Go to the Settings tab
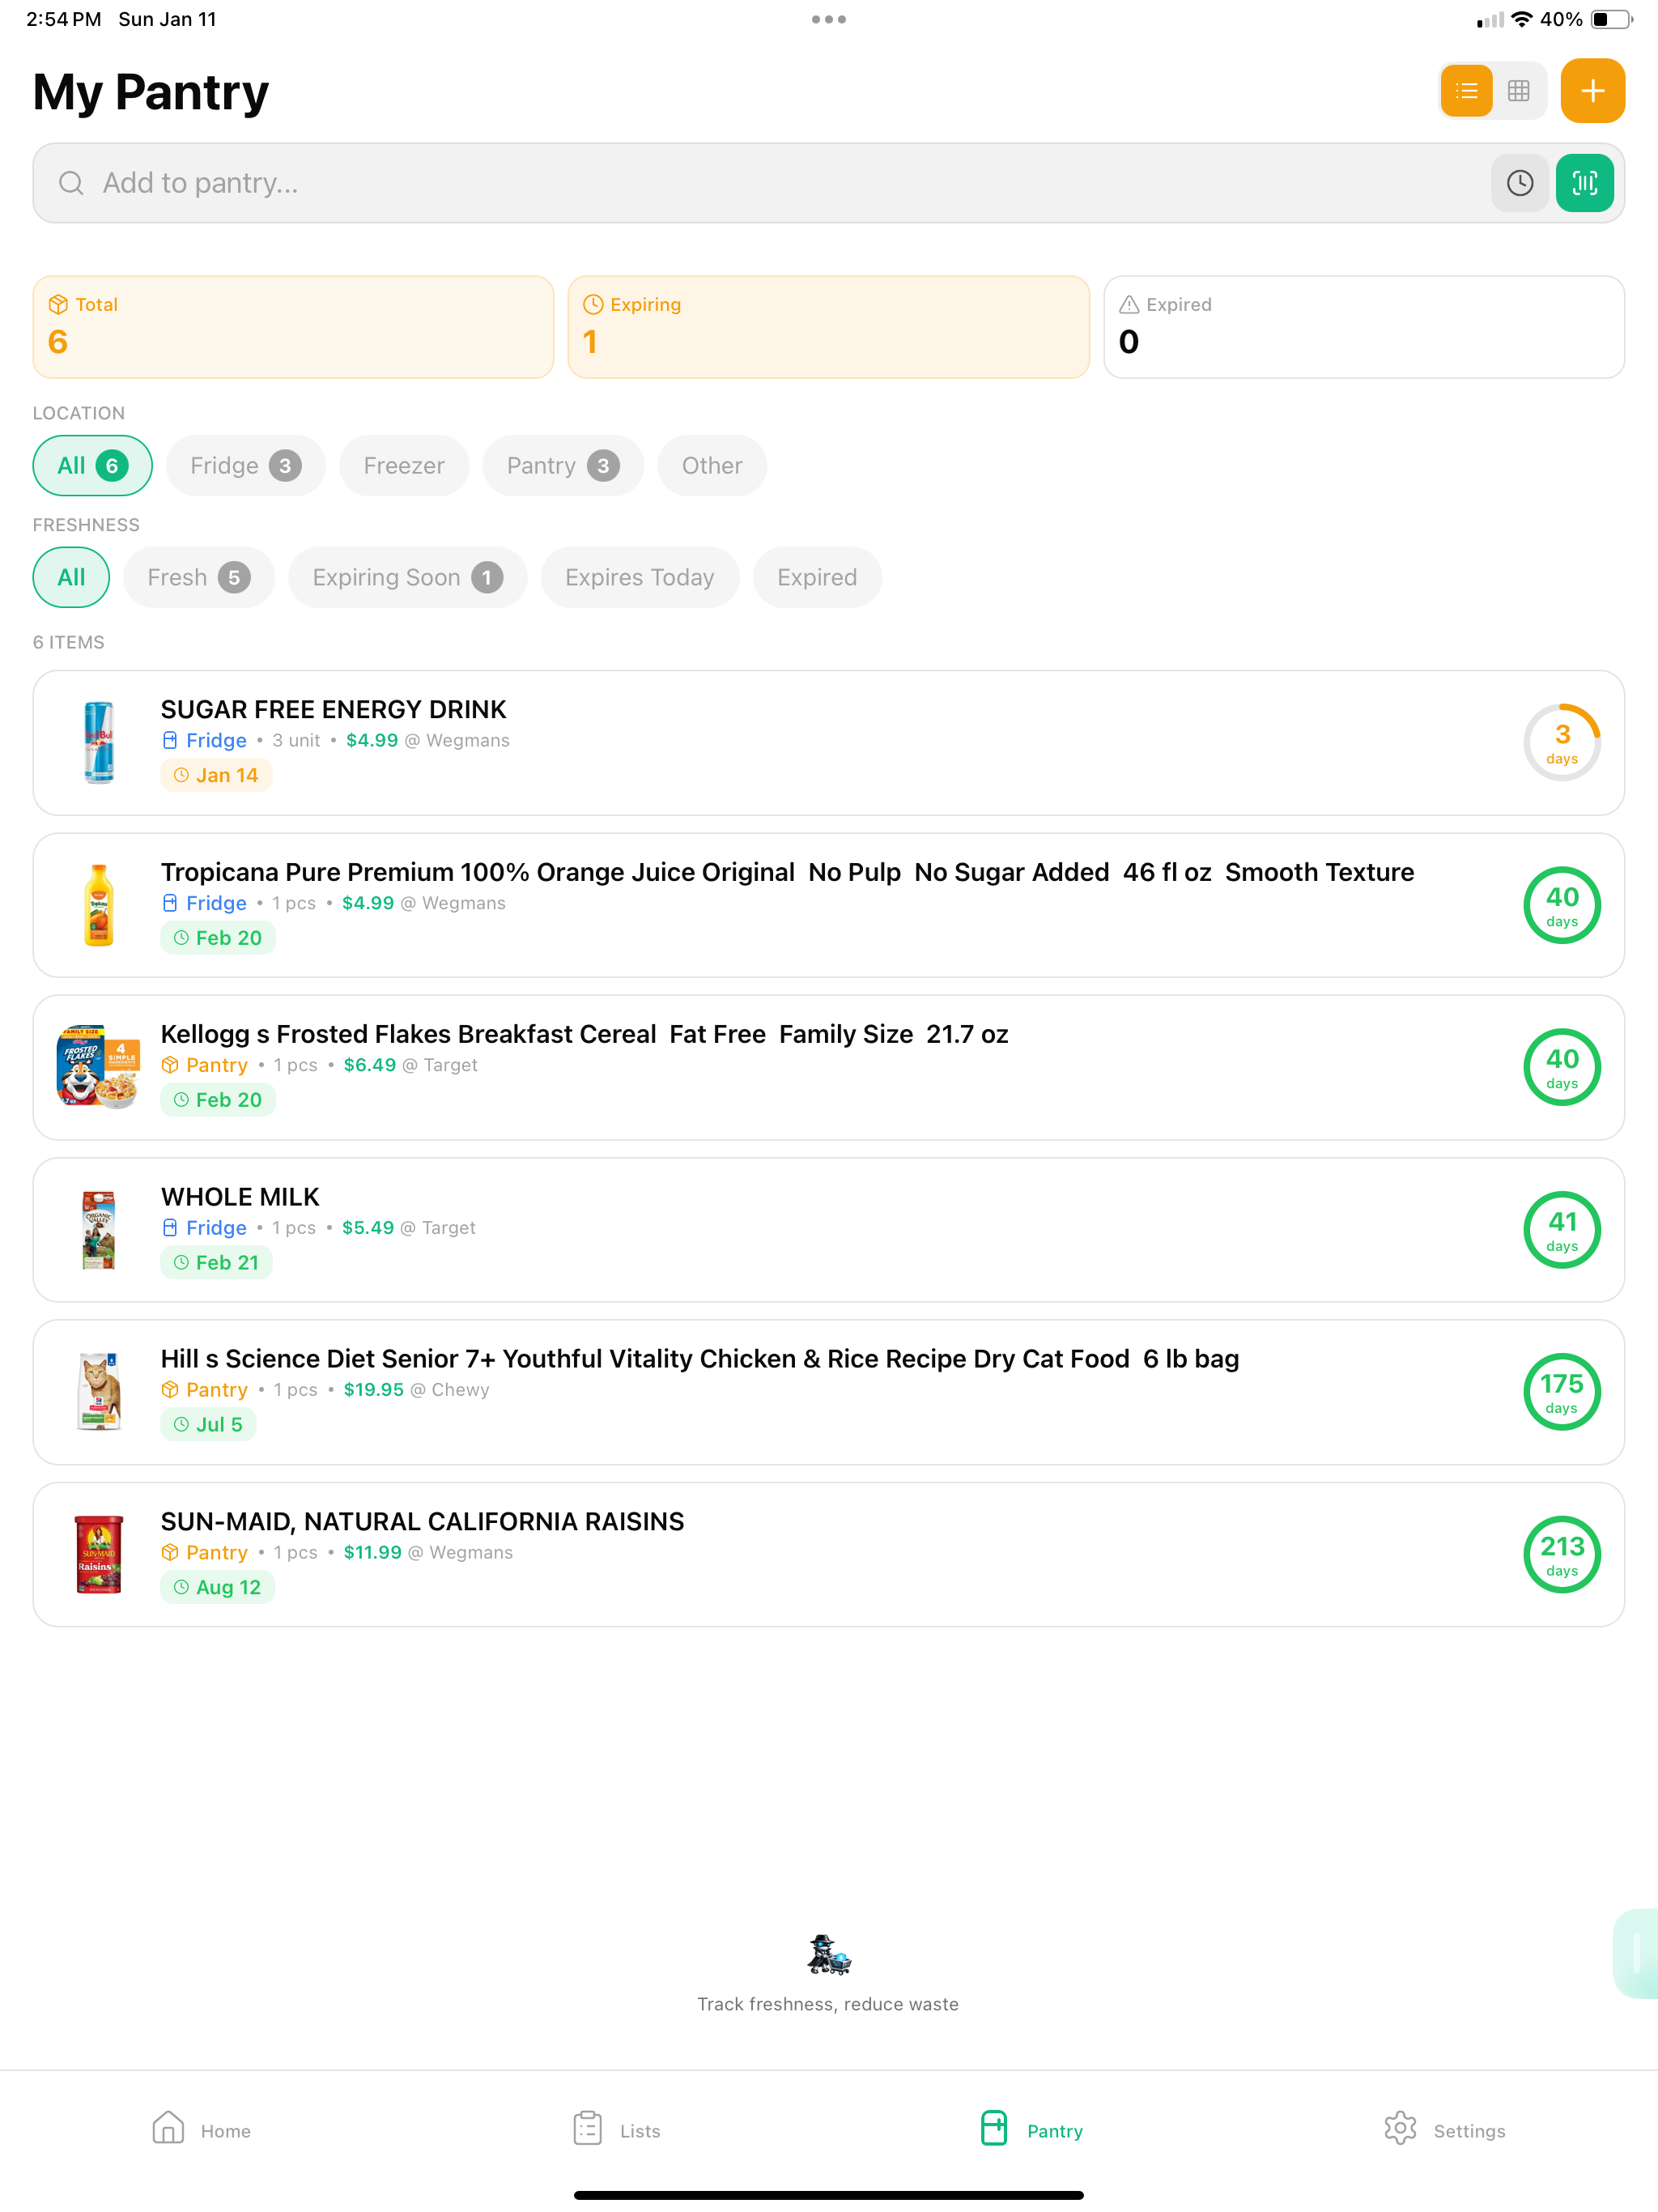This screenshot has height=2212, width=1658. (x=1445, y=2130)
